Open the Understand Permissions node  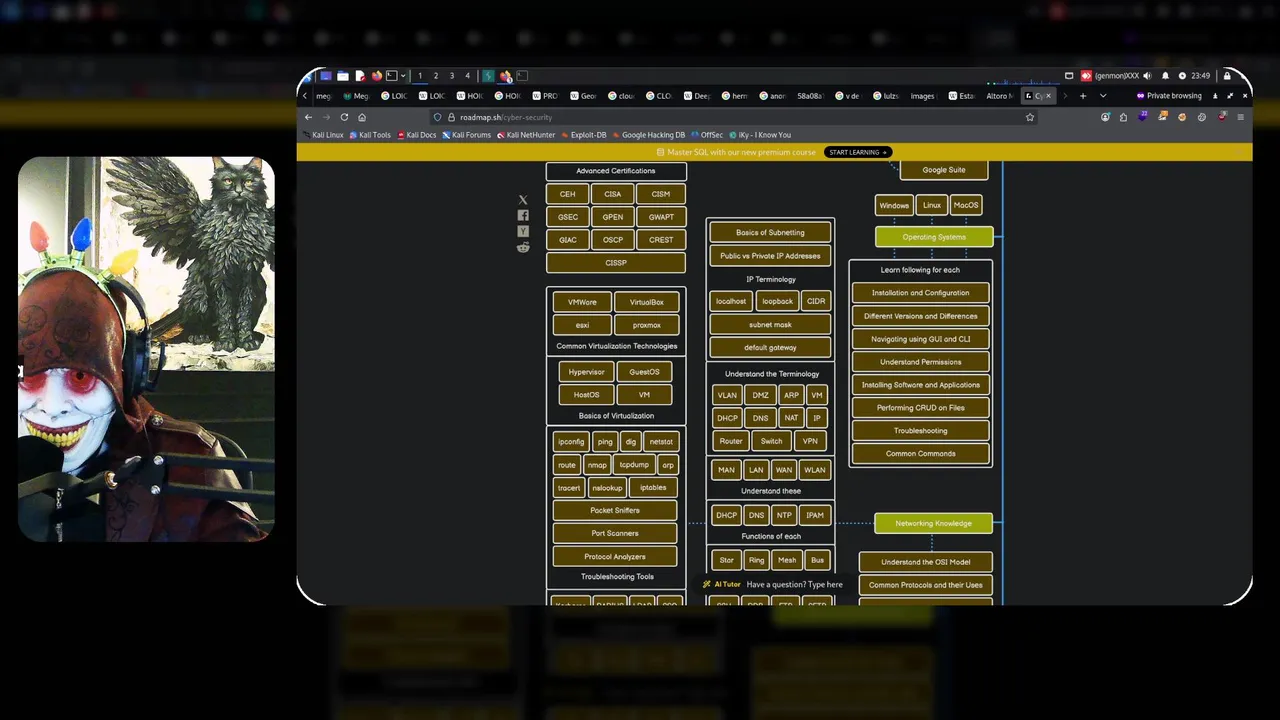click(x=921, y=362)
